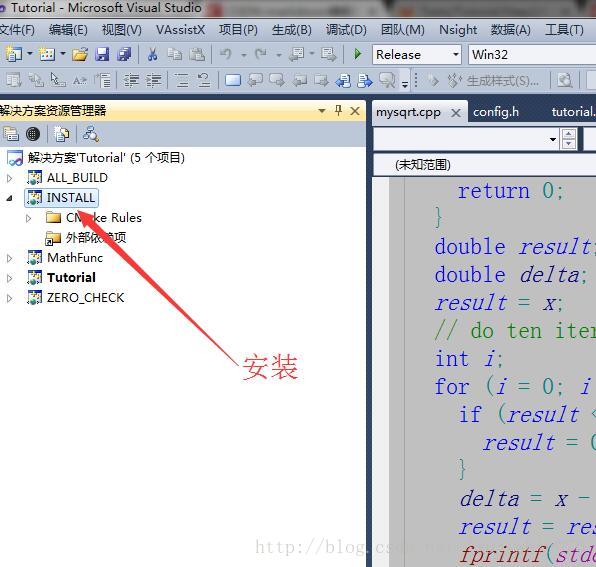This screenshot has width=596, height=567.
Task: Open the Undo history dropdown arrow
Action: click(x=244, y=55)
